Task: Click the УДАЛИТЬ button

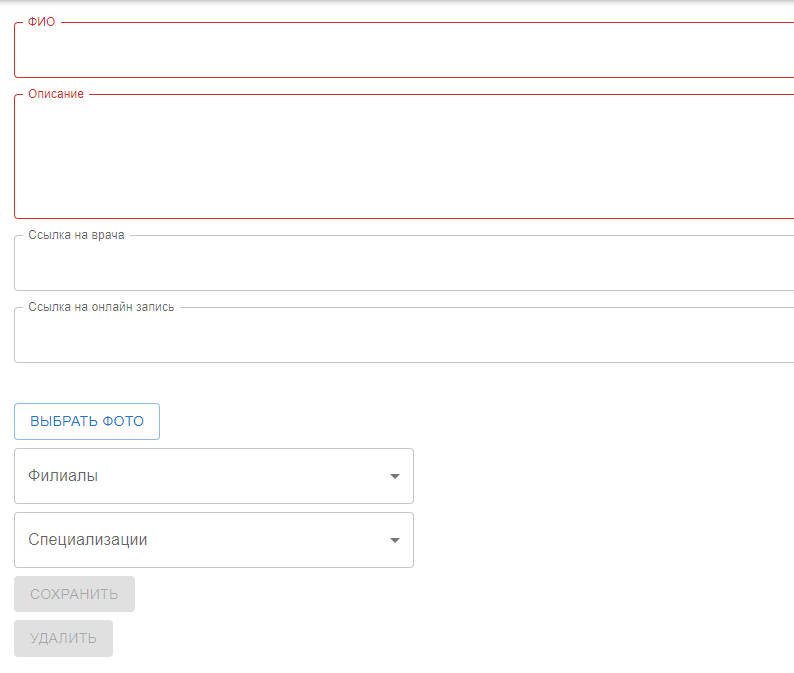Action: point(63,638)
